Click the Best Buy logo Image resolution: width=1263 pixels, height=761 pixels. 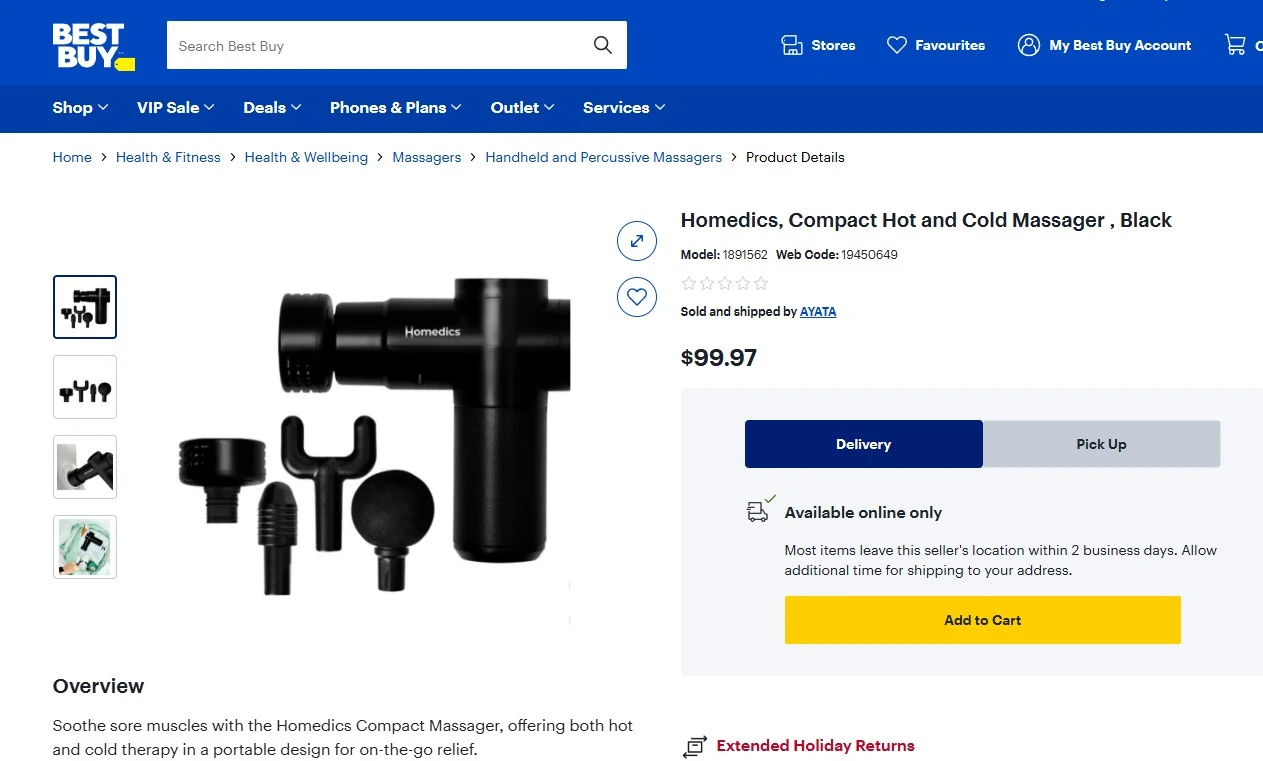(93, 47)
